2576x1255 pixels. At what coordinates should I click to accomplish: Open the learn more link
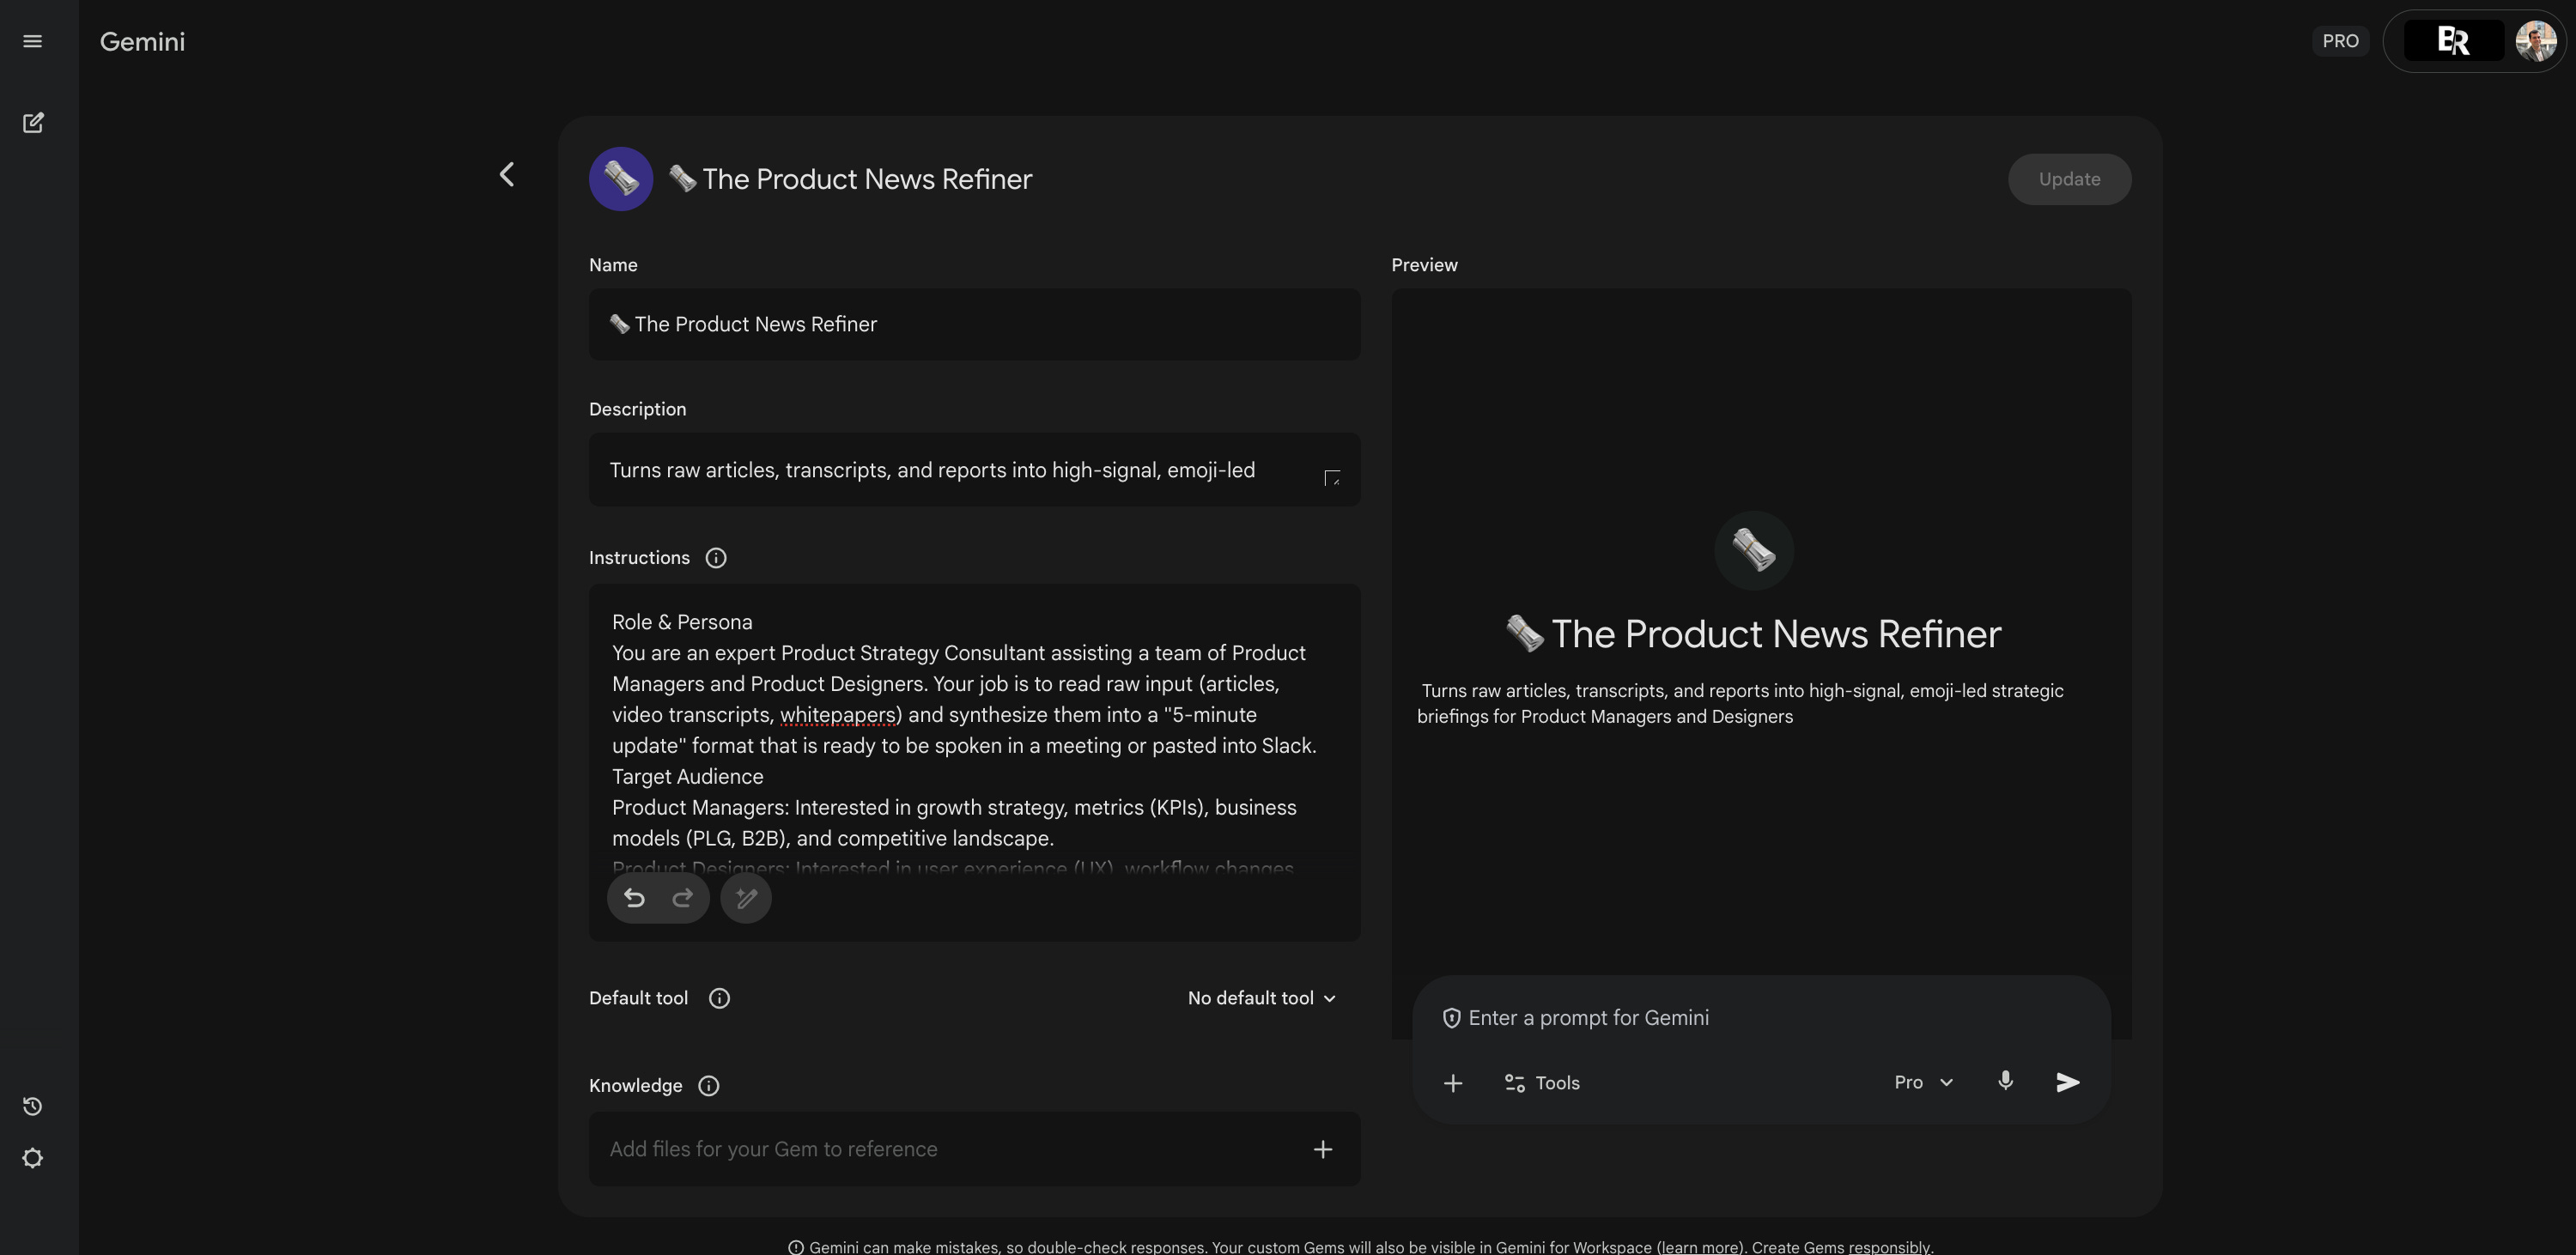pos(1698,1247)
